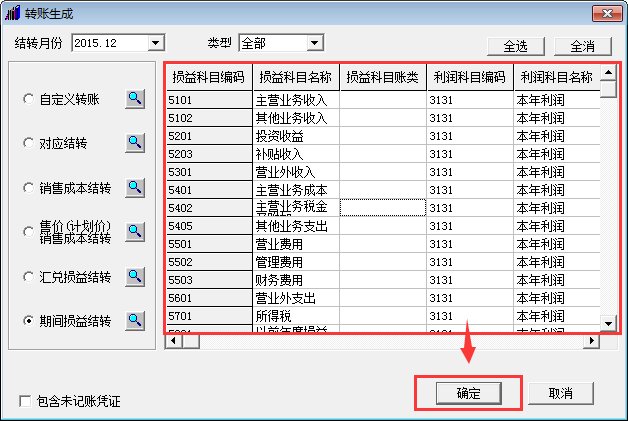Click vertical scrollbar down arrow
Screen dimensions: 628x421
coord(608,324)
